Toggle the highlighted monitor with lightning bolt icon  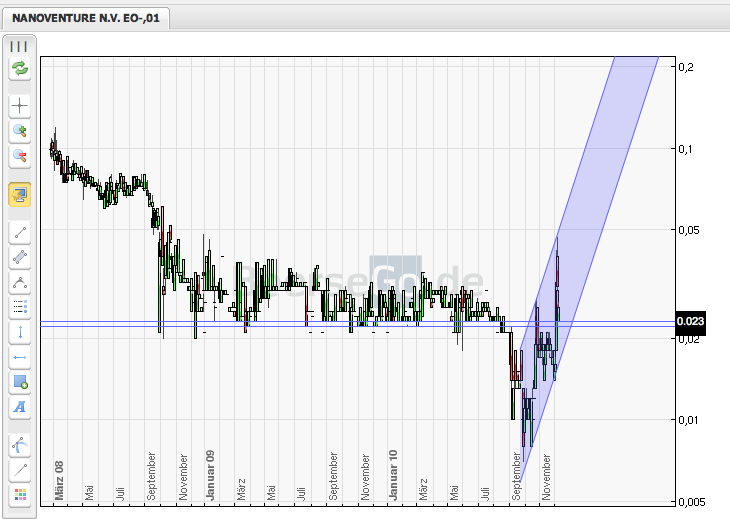point(20,195)
